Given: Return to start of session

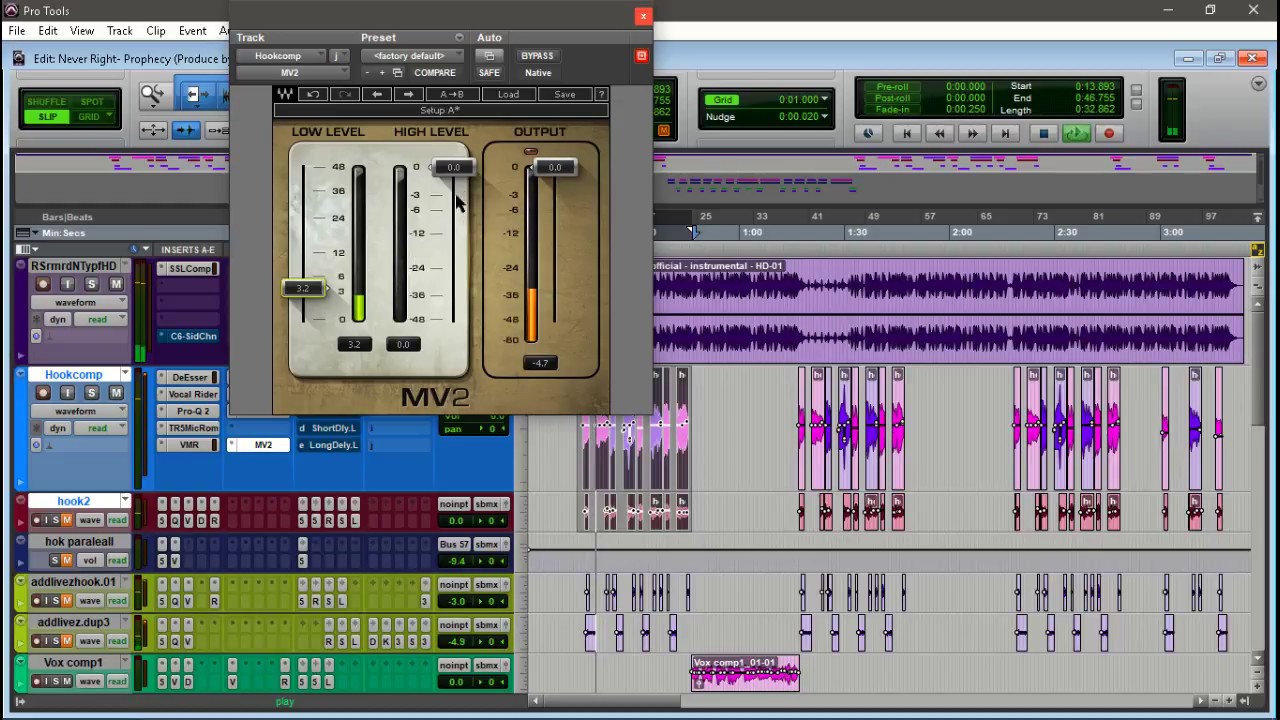Looking at the screenshot, I should (907, 133).
